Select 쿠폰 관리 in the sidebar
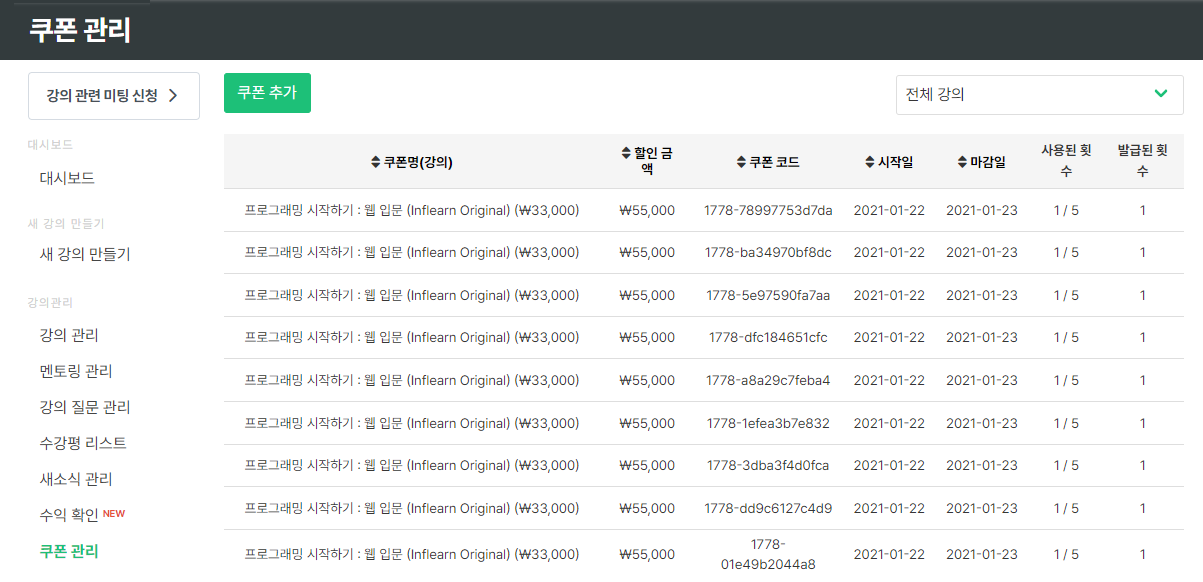1203x582 pixels. 69,551
